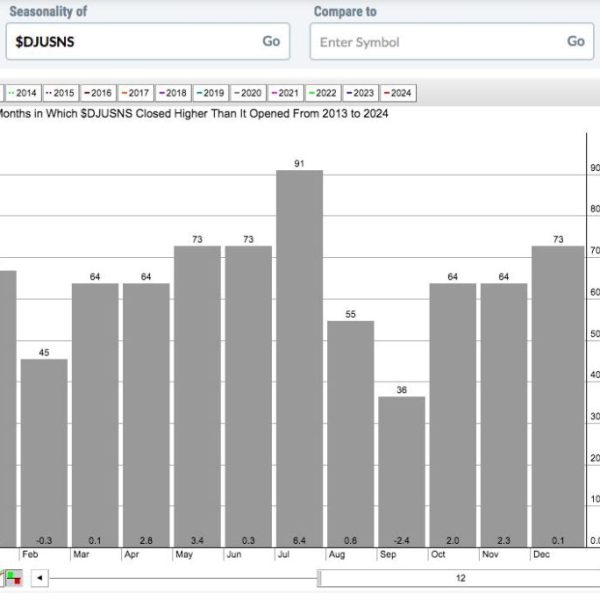
Task: Toggle the 2018 year legend item
Action: coord(173,93)
